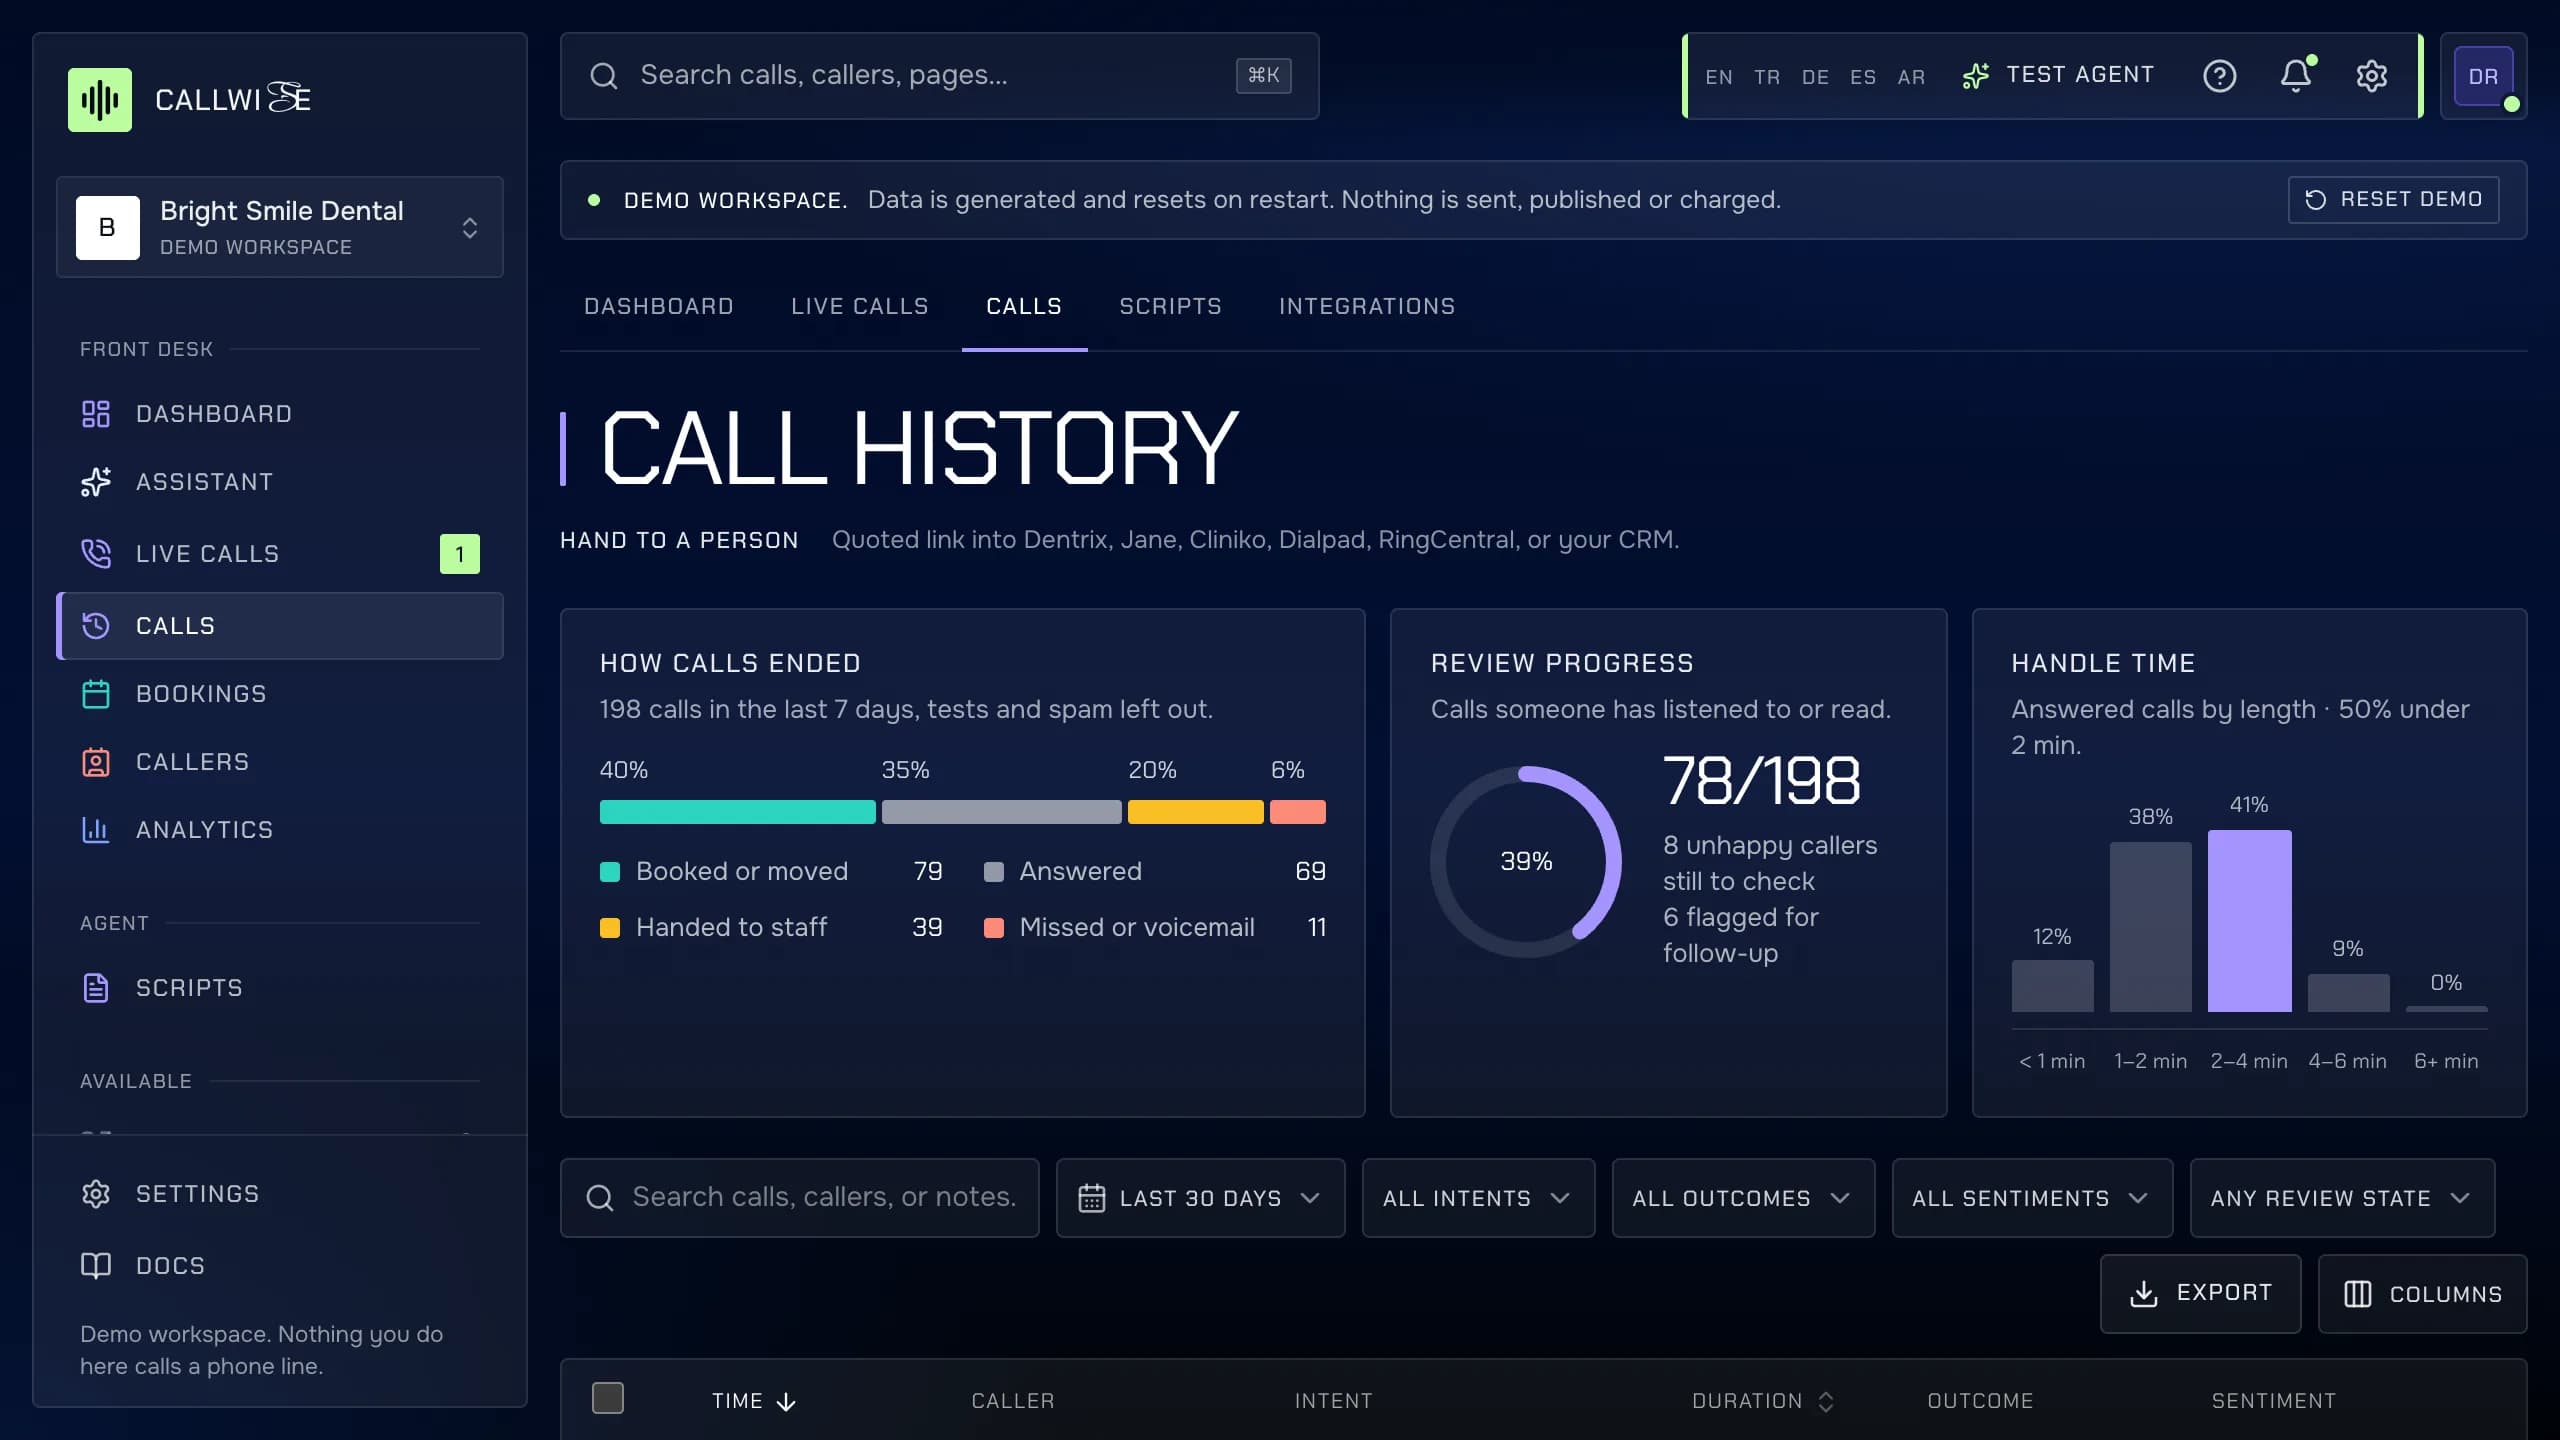Click the Test Agent button
The image size is (2560, 1440).
coord(2058,76)
